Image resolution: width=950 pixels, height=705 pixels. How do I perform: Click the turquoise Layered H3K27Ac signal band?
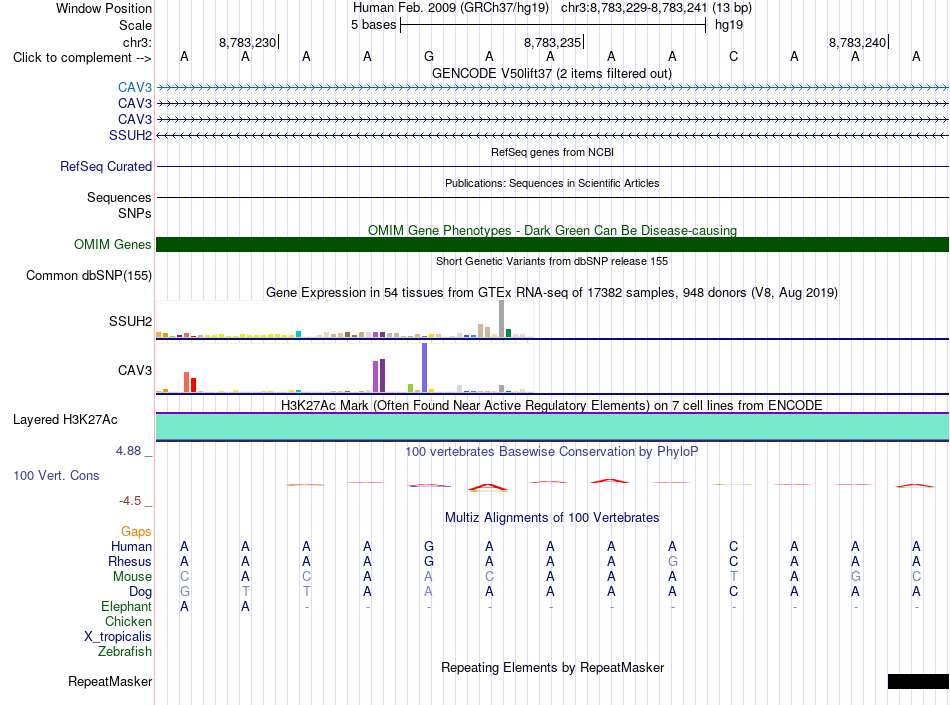pos(552,426)
